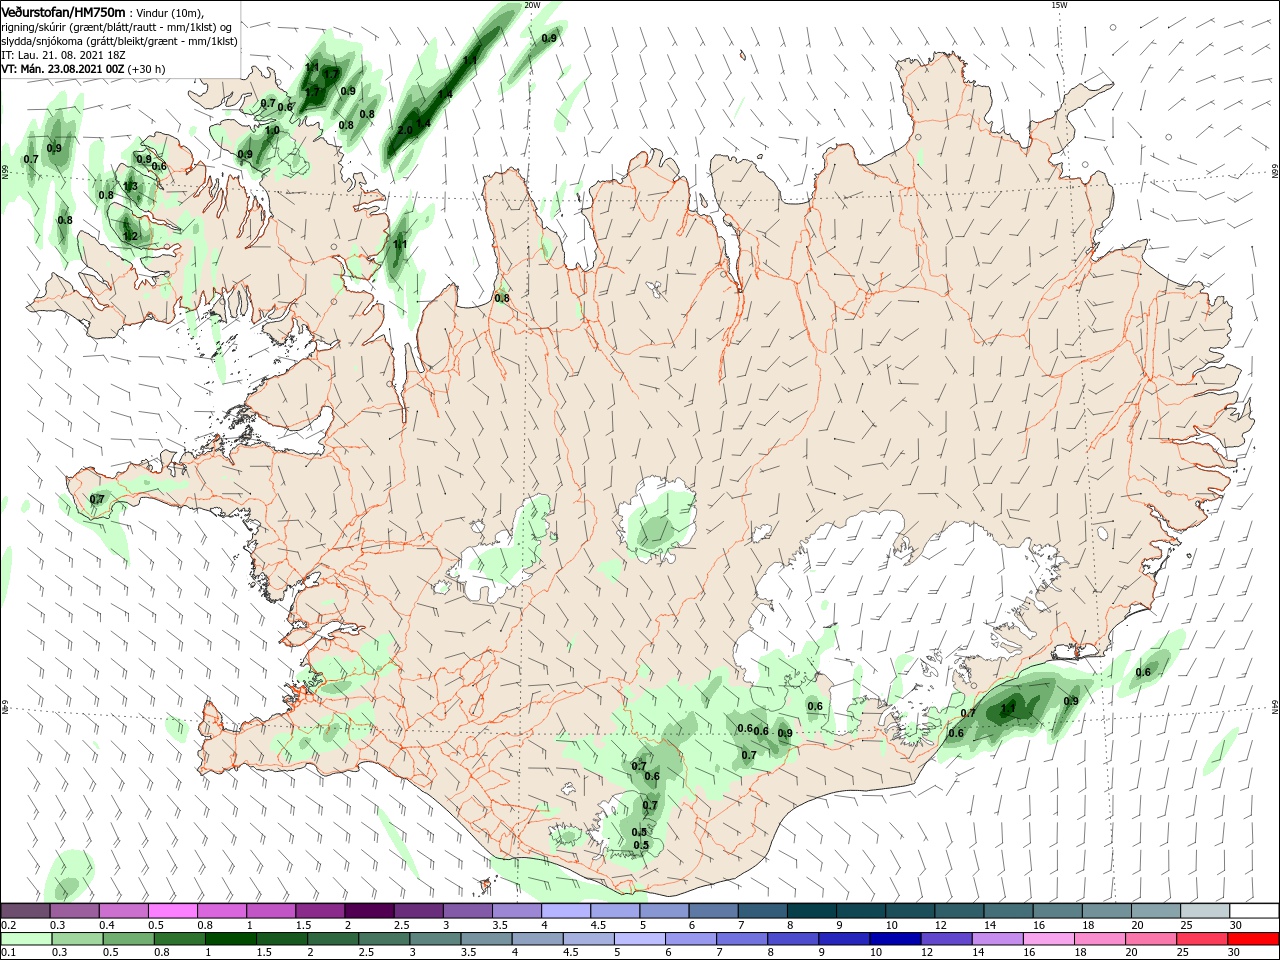Click the 2.0 precipitation value on the map

[x=405, y=130]
